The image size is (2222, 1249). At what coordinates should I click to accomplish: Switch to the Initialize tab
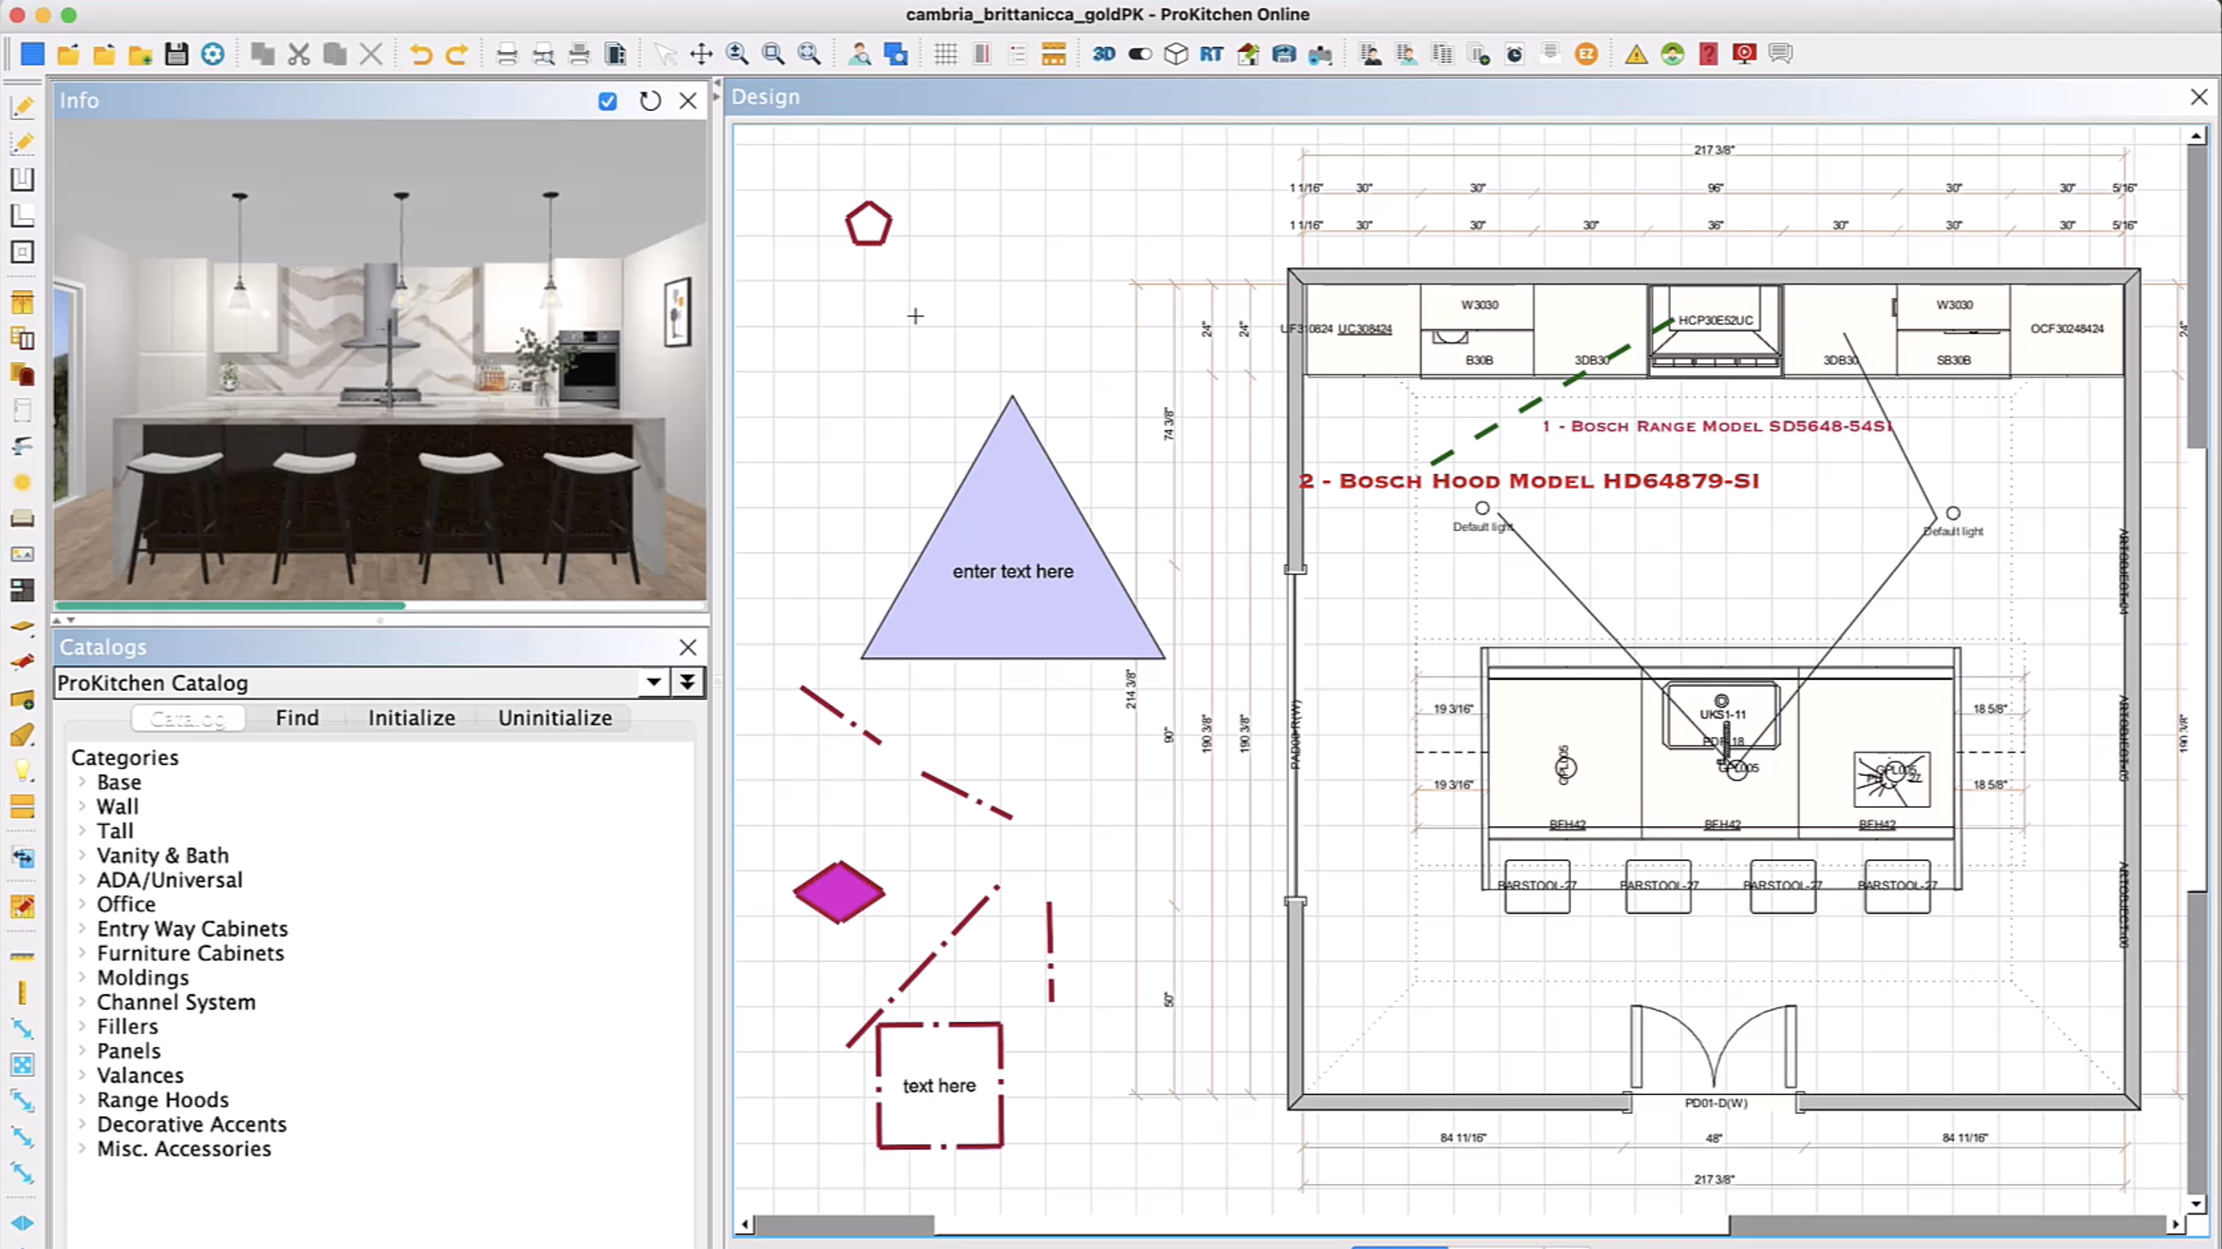411,718
